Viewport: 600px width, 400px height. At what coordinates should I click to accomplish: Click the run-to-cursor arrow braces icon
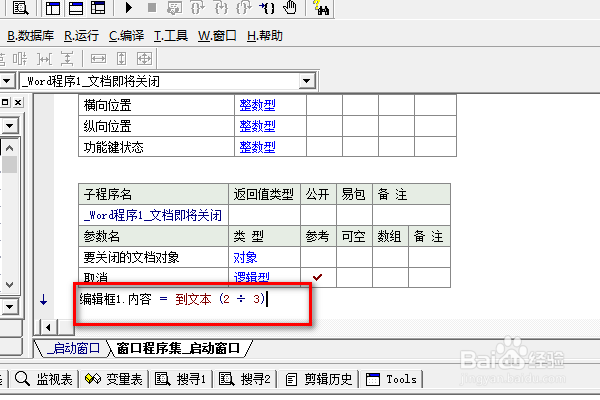pos(267,7)
